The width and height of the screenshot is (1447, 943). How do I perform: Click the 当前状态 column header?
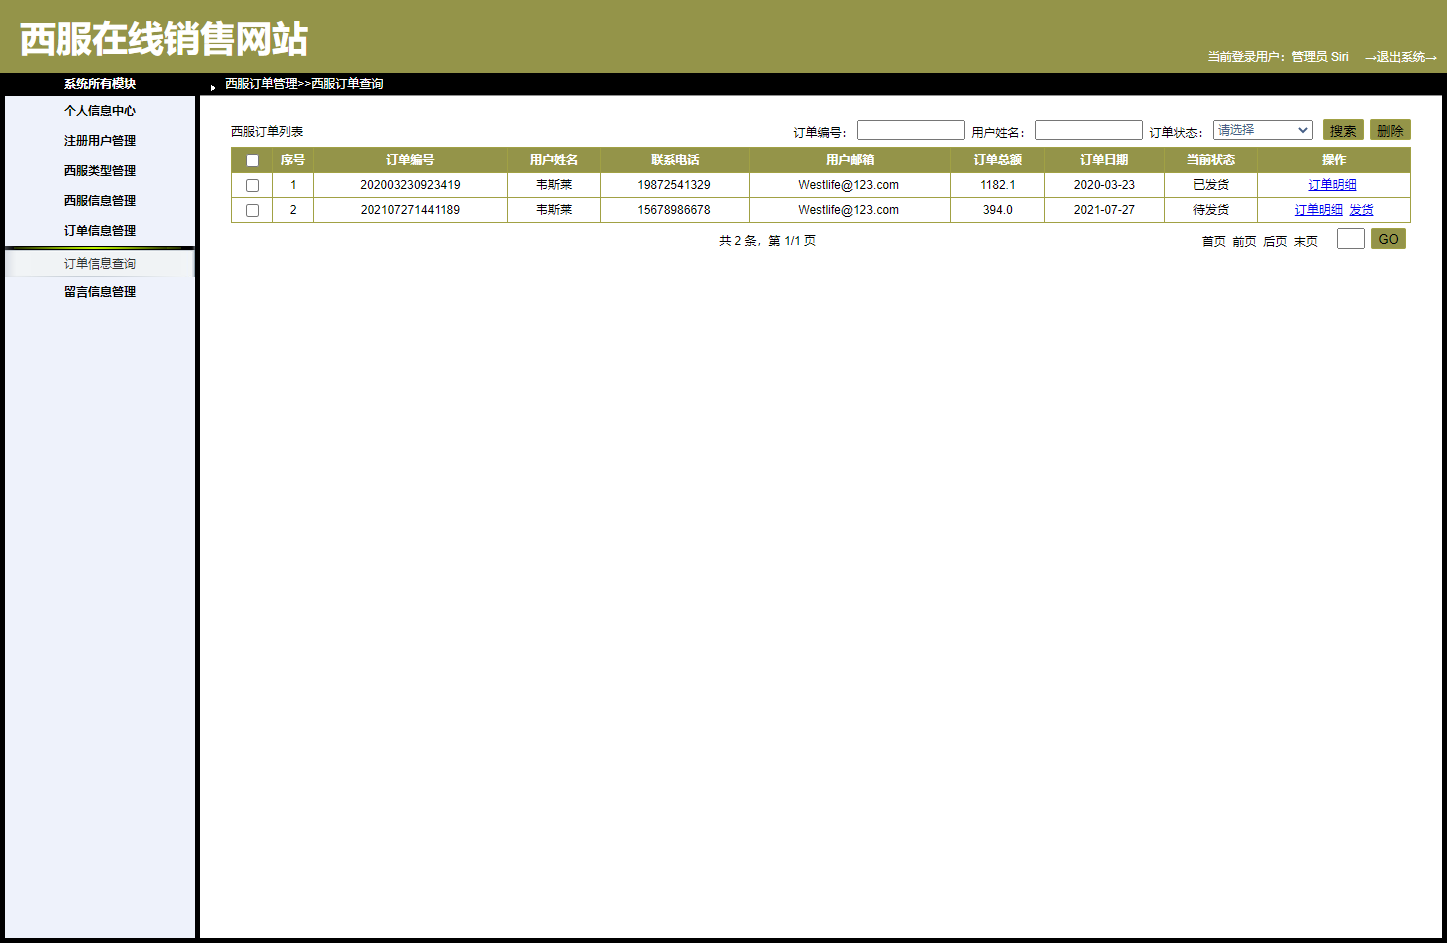tap(1211, 160)
